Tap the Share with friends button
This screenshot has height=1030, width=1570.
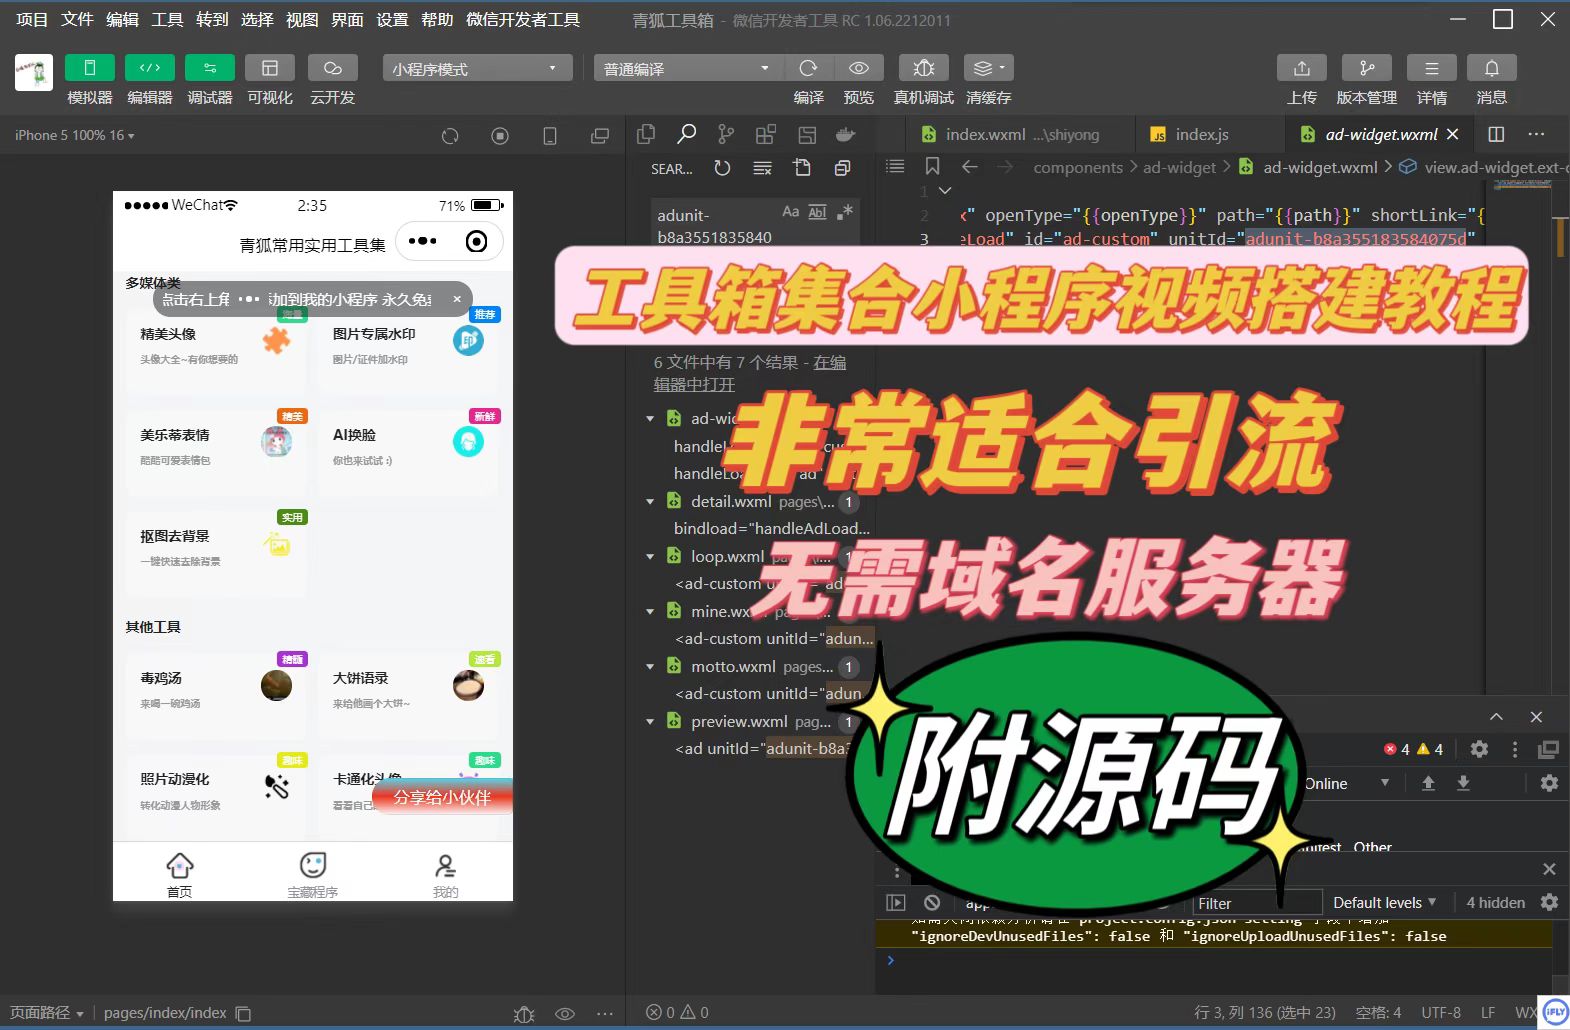point(442,797)
